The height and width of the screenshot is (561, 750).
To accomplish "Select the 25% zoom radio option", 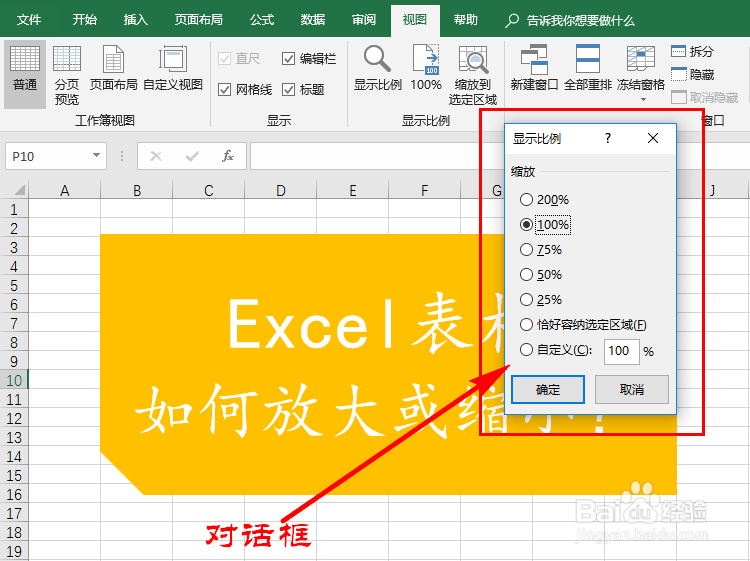I will pos(526,299).
